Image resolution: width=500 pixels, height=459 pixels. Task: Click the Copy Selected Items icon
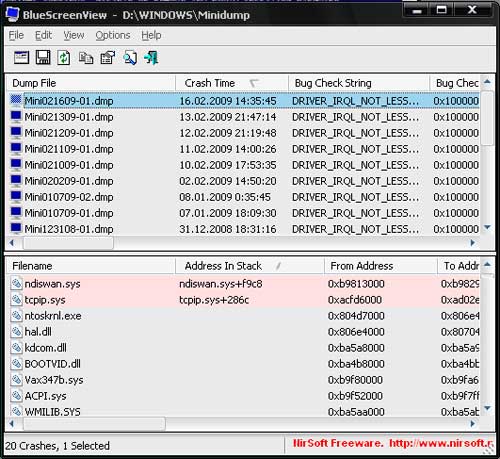point(86,58)
